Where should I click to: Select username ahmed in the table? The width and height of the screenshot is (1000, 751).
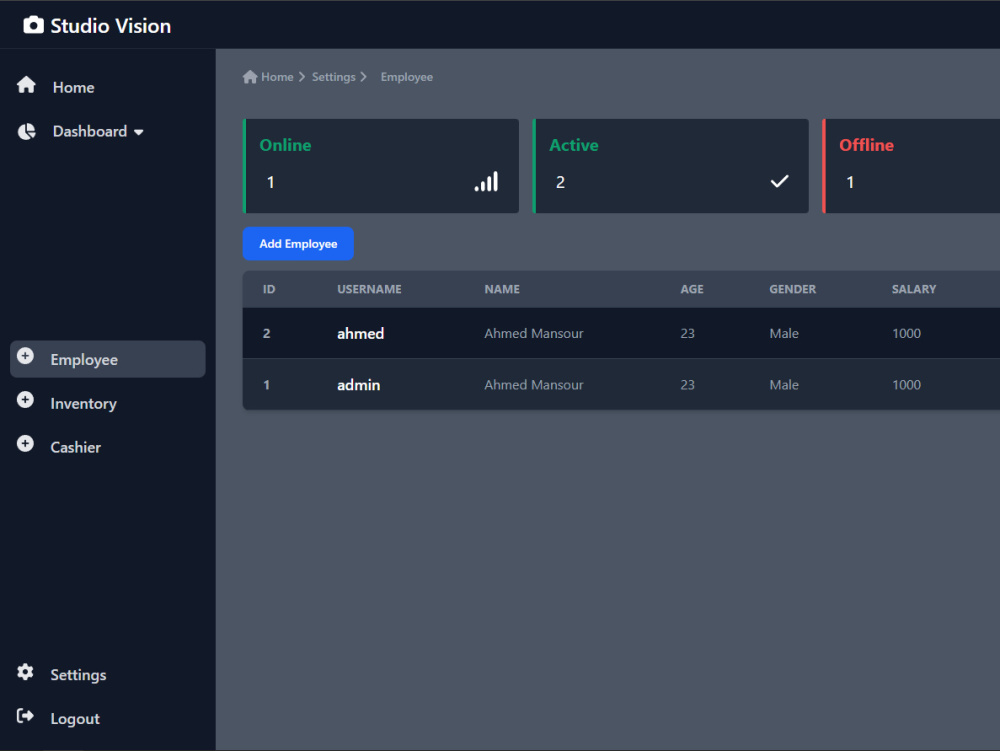(x=360, y=333)
